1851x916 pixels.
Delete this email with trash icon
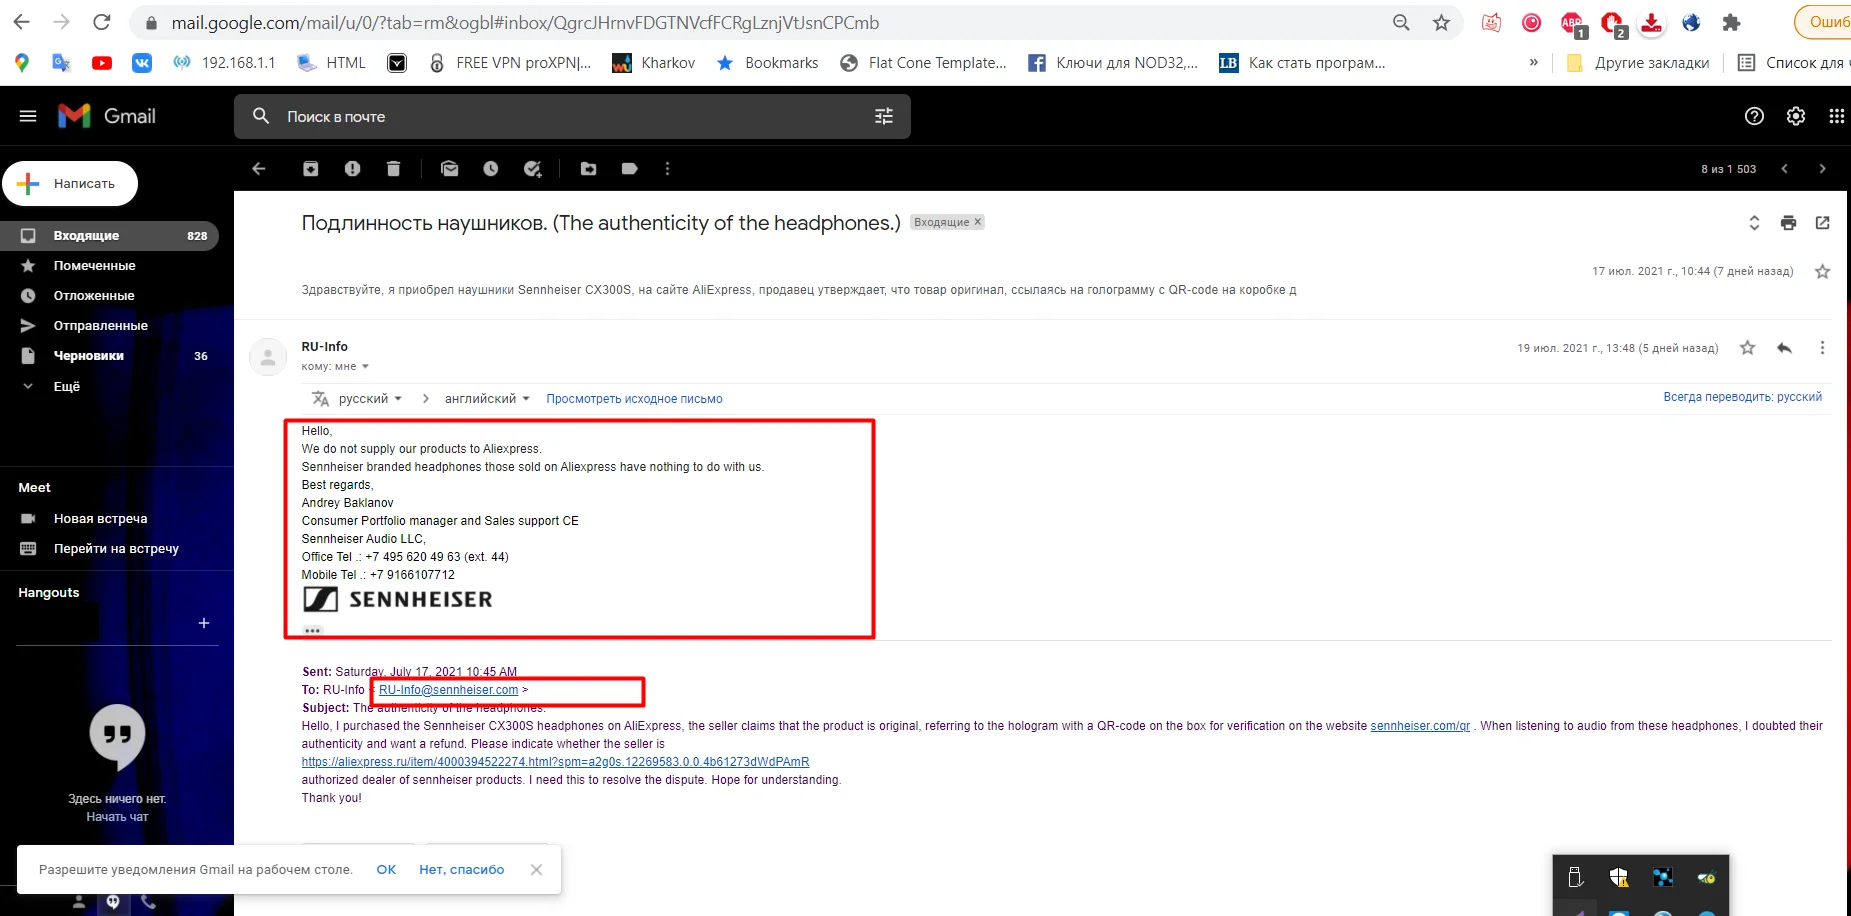[393, 169]
